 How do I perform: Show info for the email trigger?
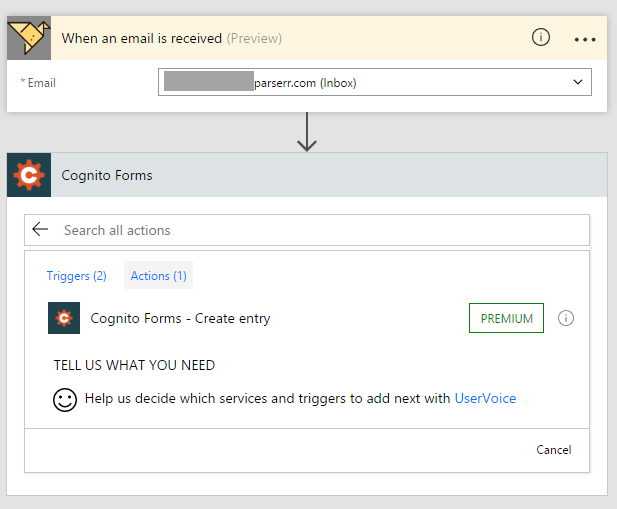(x=540, y=38)
